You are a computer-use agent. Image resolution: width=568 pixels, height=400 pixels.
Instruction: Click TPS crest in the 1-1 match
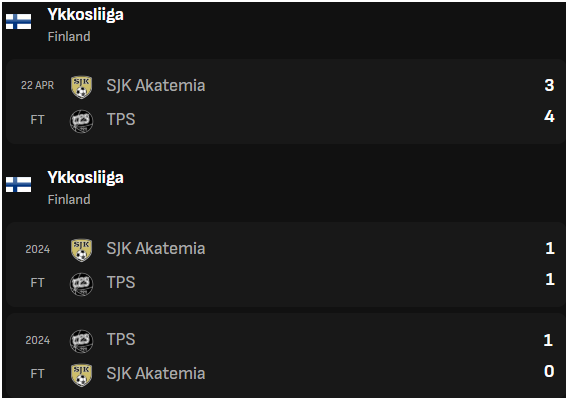pos(82,284)
